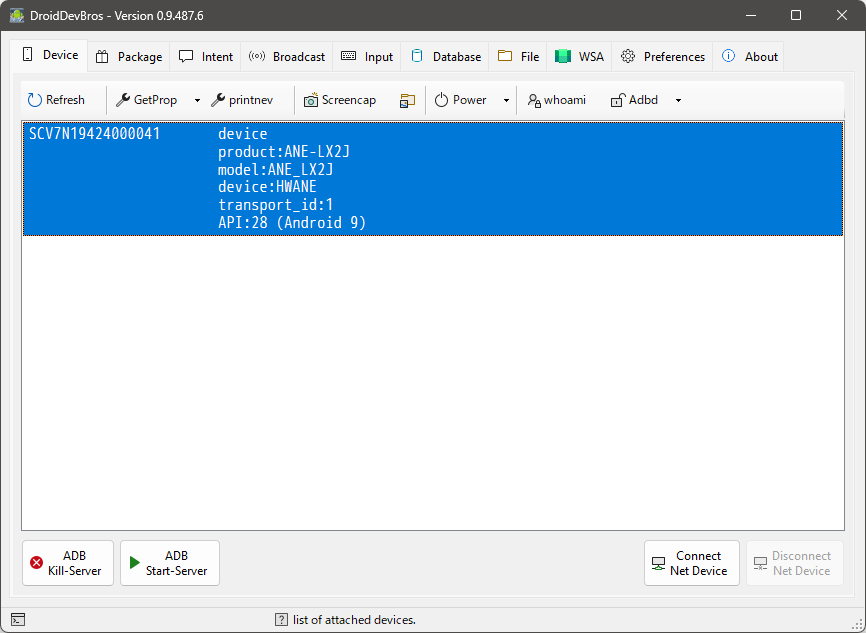The width and height of the screenshot is (866, 633).
Task: Click the Adbd unlock button
Action: (x=634, y=100)
